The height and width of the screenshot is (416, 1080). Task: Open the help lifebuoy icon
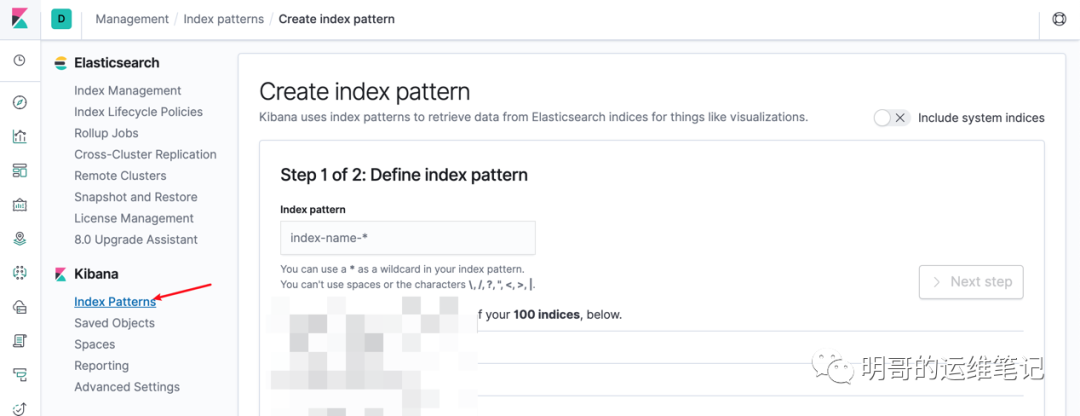pyautogui.click(x=1059, y=19)
